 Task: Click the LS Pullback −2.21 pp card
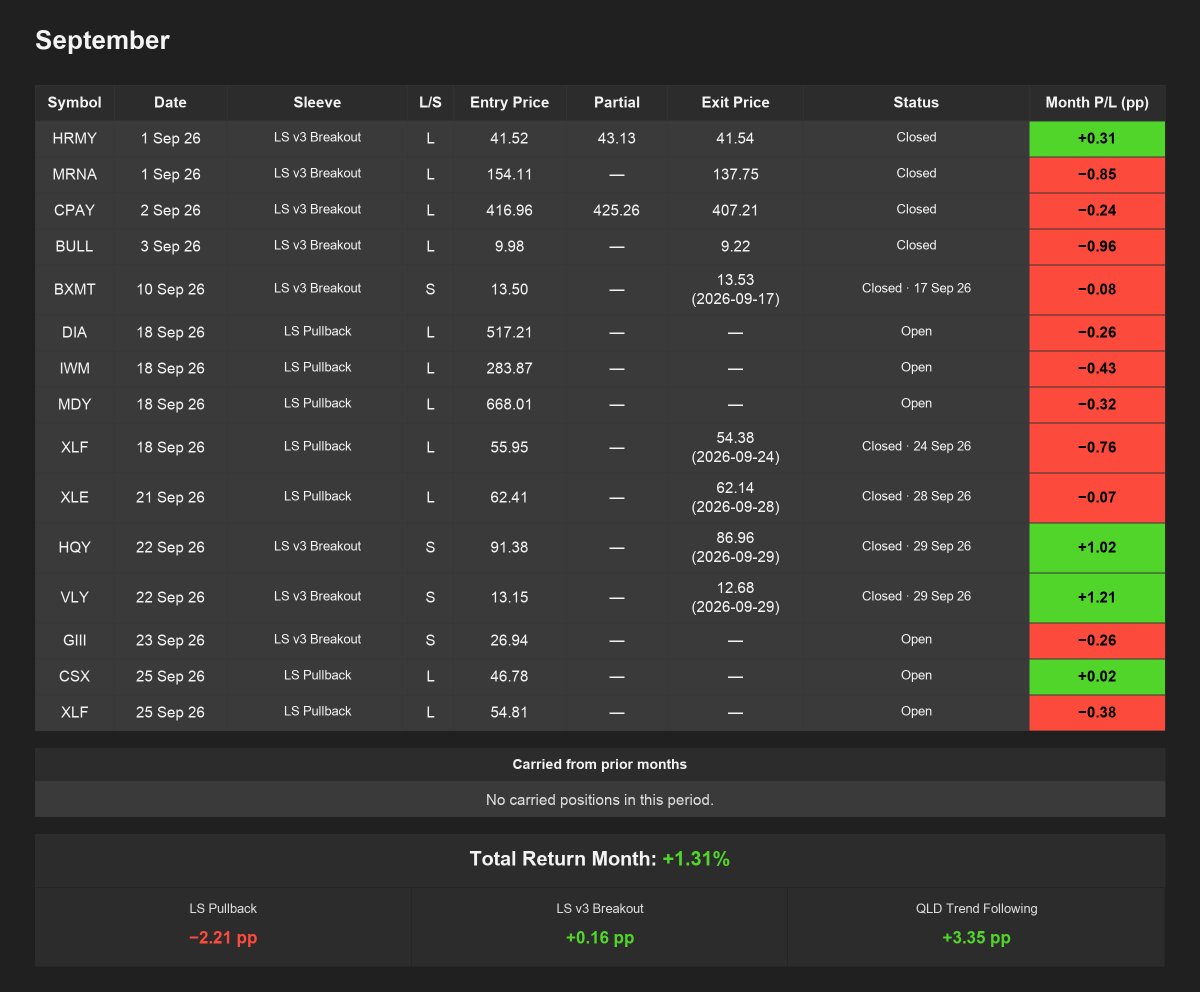click(x=223, y=926)
